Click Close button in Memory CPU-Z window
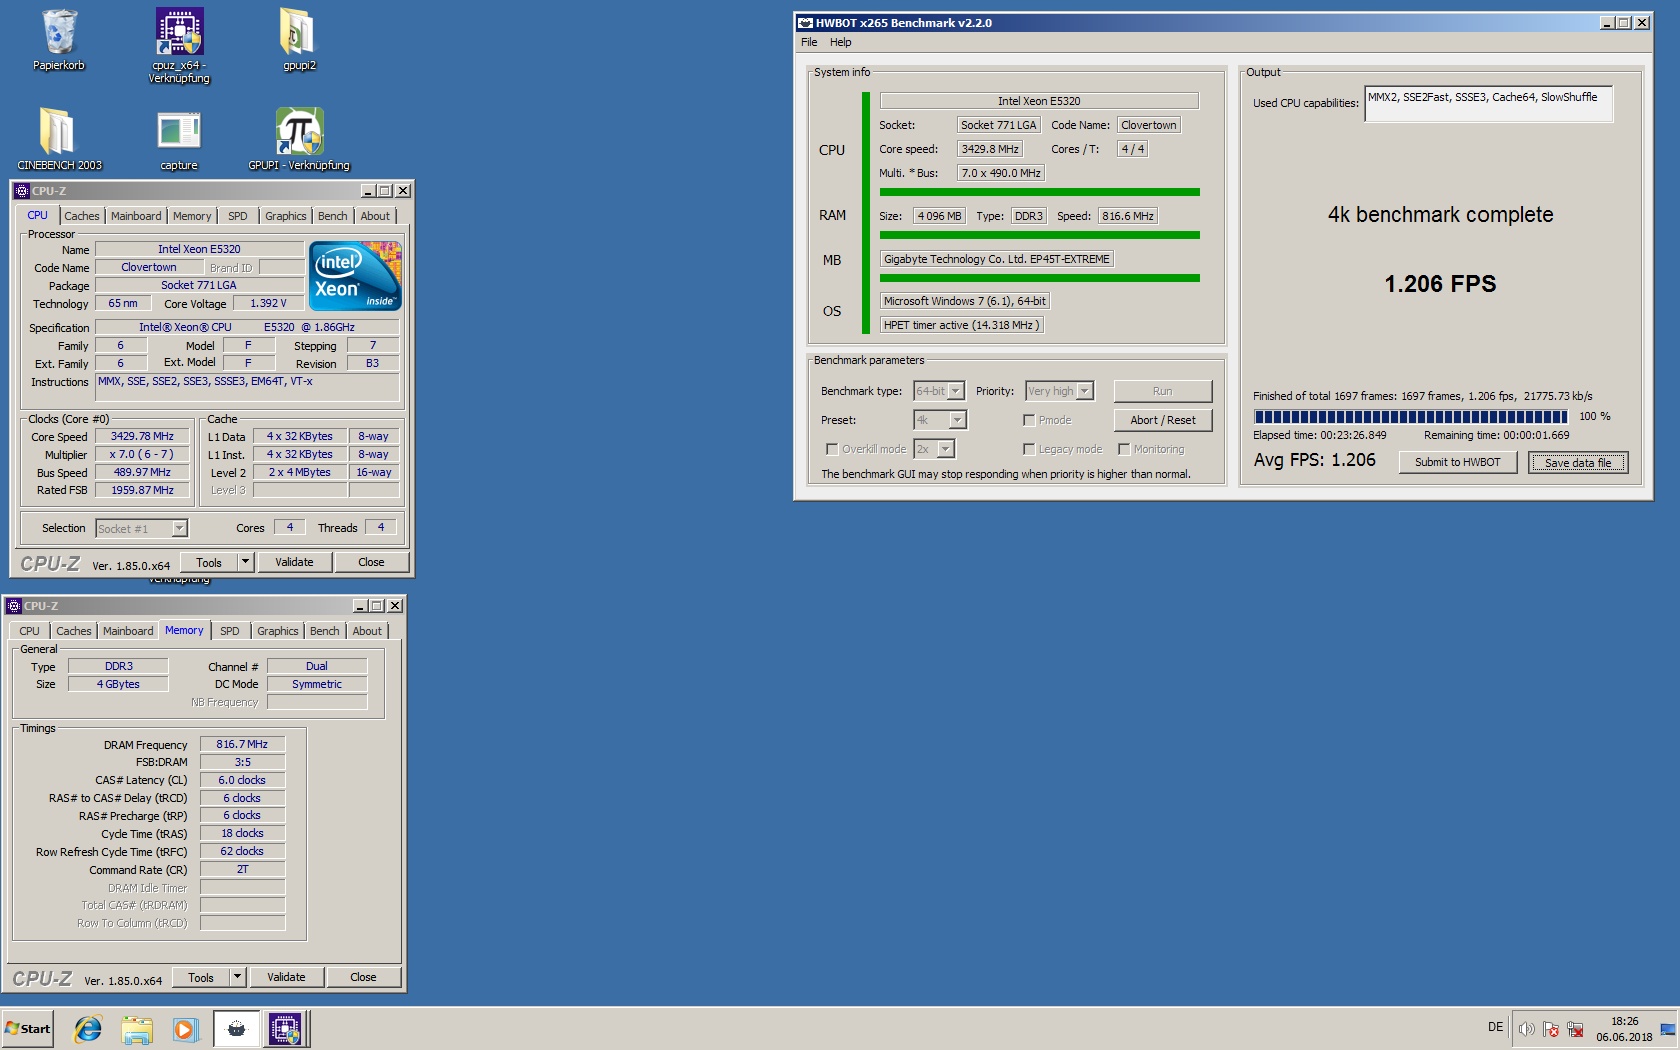Viewport: 1680px width, 1050px height. tap(363, 977)
